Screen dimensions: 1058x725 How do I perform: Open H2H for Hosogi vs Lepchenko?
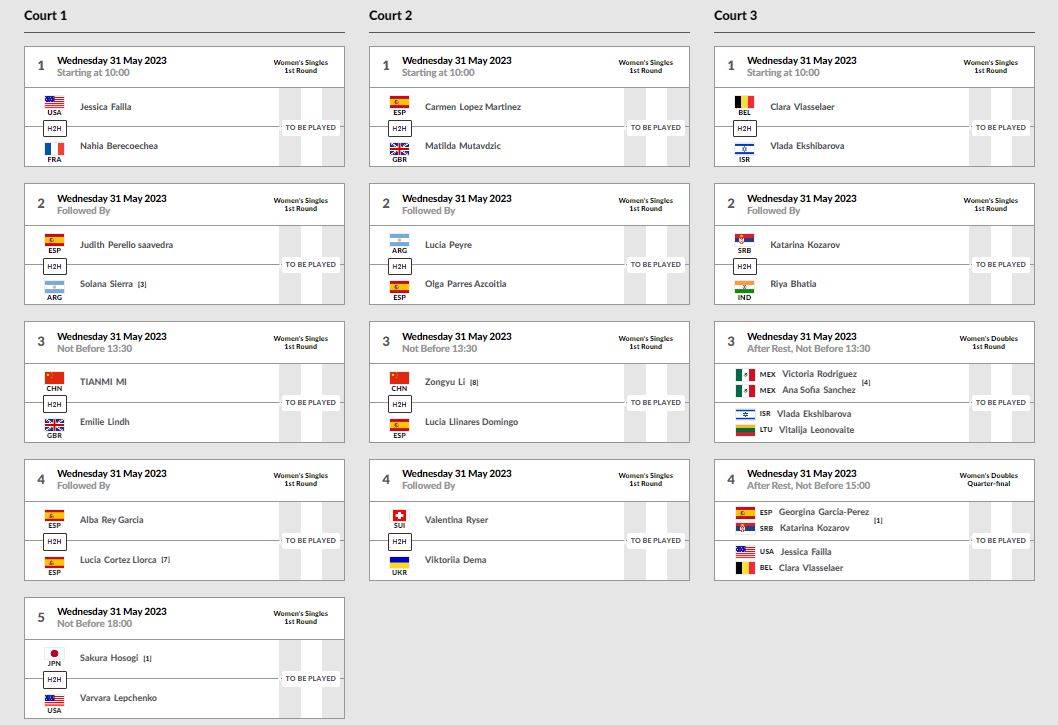point(55,680)
